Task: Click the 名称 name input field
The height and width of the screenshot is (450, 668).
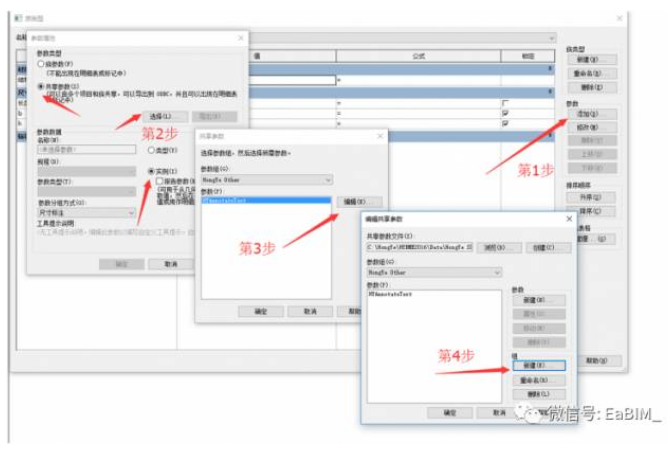Action: tap(87, 150)
